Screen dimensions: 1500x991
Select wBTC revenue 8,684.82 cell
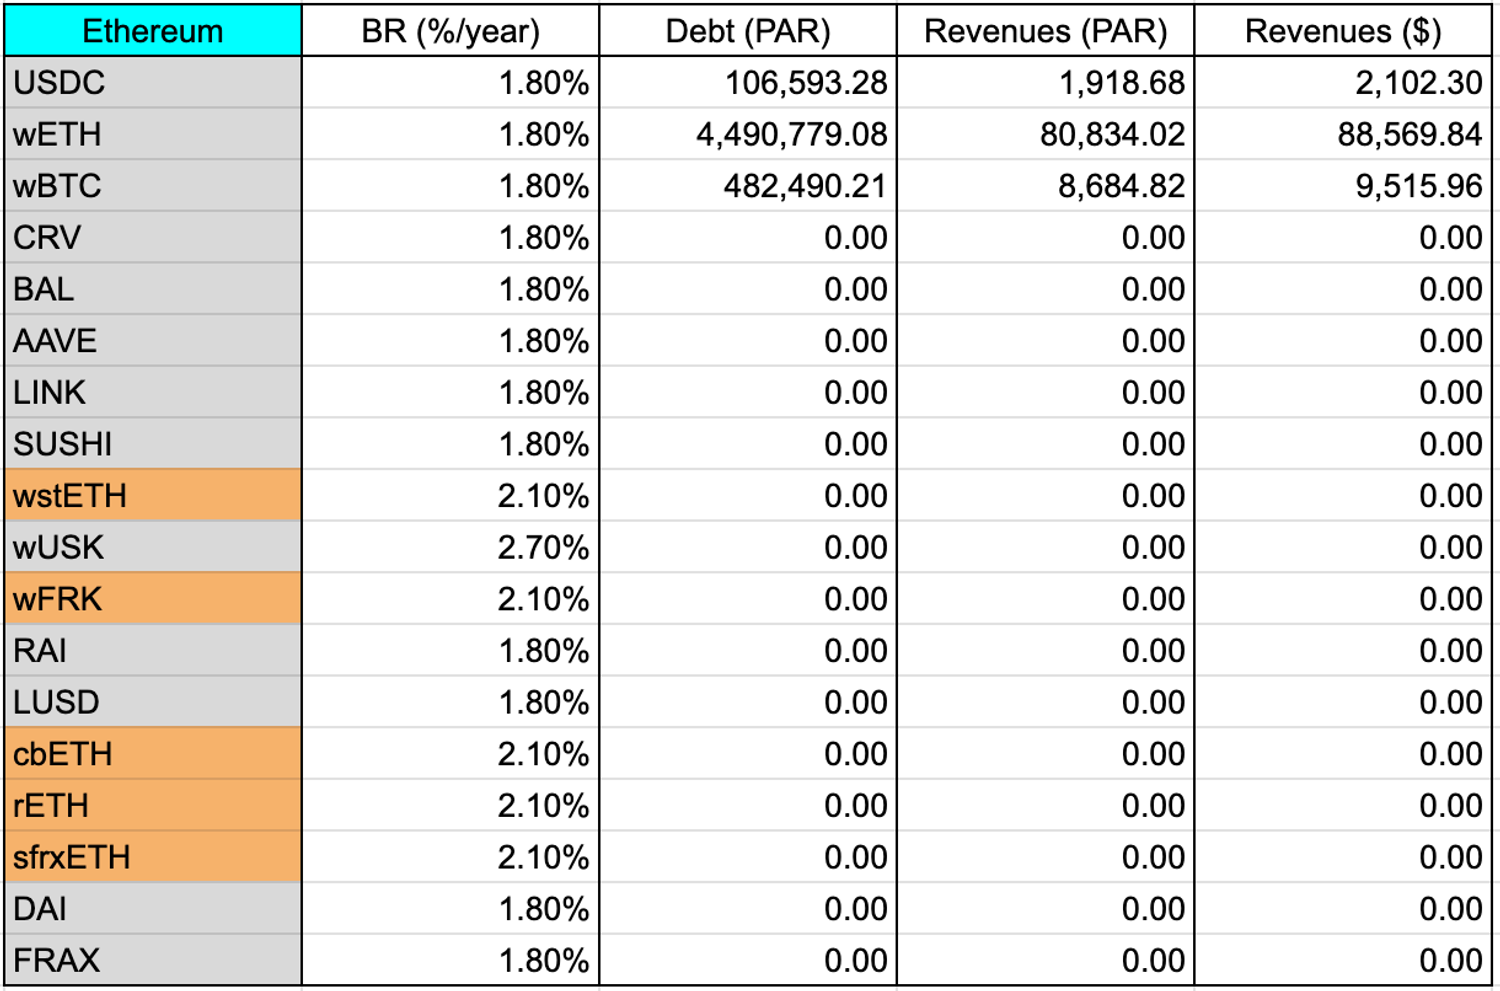pyautogui.click(x=1046, y=185)
